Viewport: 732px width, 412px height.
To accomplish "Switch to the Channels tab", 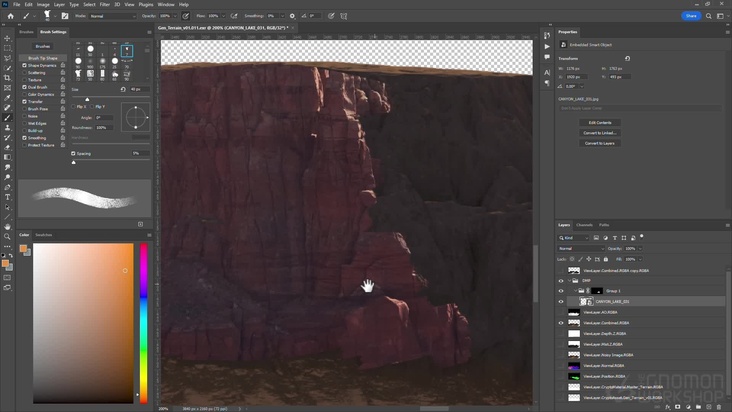I will [584, 225].
